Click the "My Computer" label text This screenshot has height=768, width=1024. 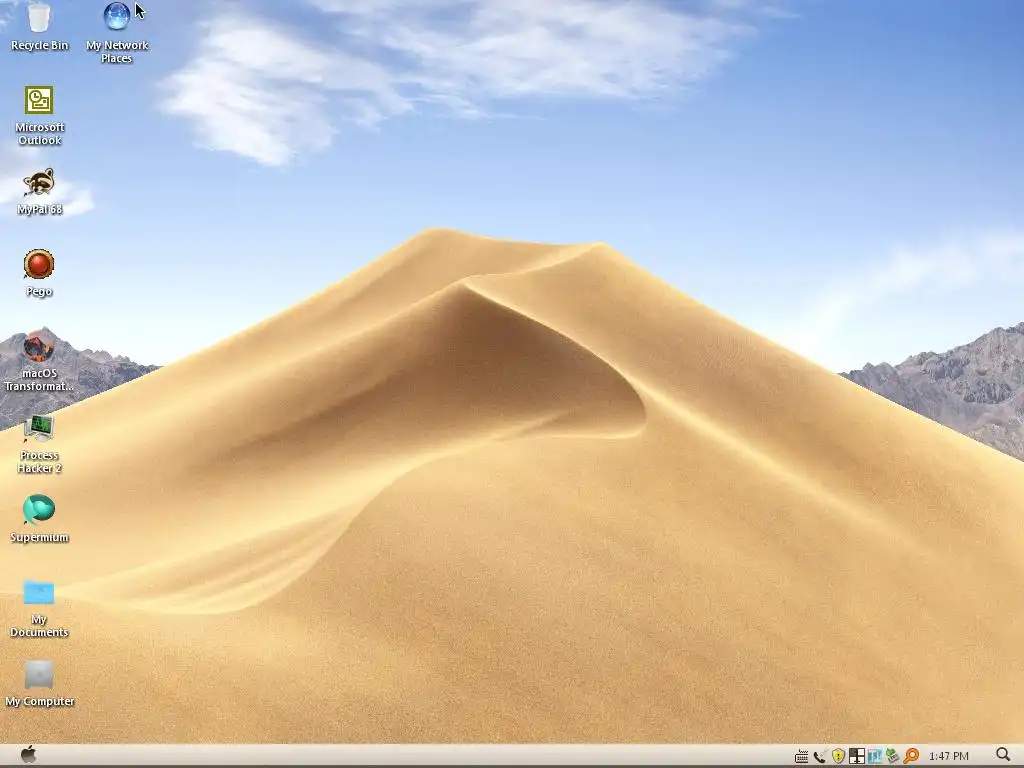coord(40,701)
